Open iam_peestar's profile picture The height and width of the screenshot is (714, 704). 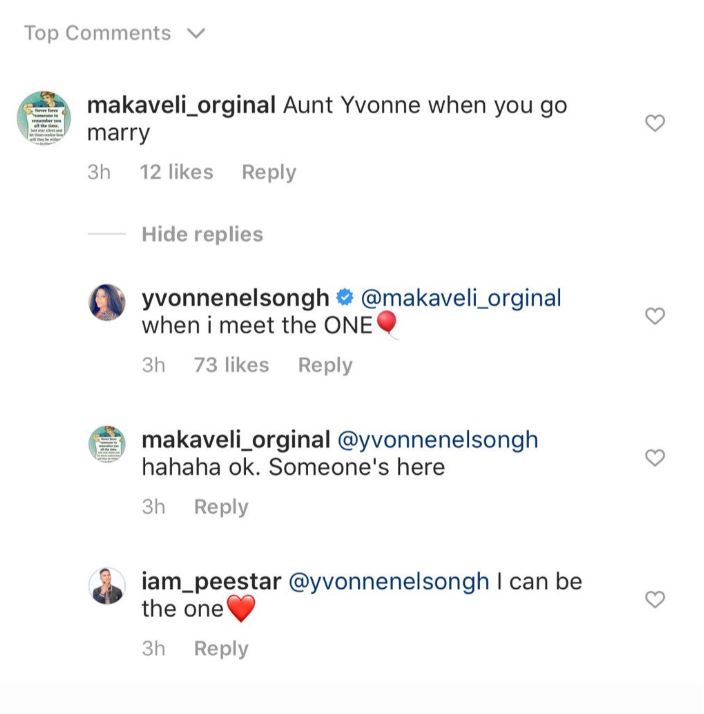point(107,587)
